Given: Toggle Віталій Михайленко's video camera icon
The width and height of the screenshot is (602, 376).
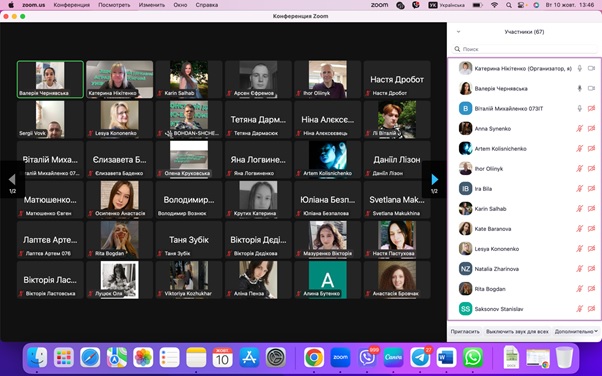Looking at the screenshot, I should pyautogui.click(x=591, y=109).
